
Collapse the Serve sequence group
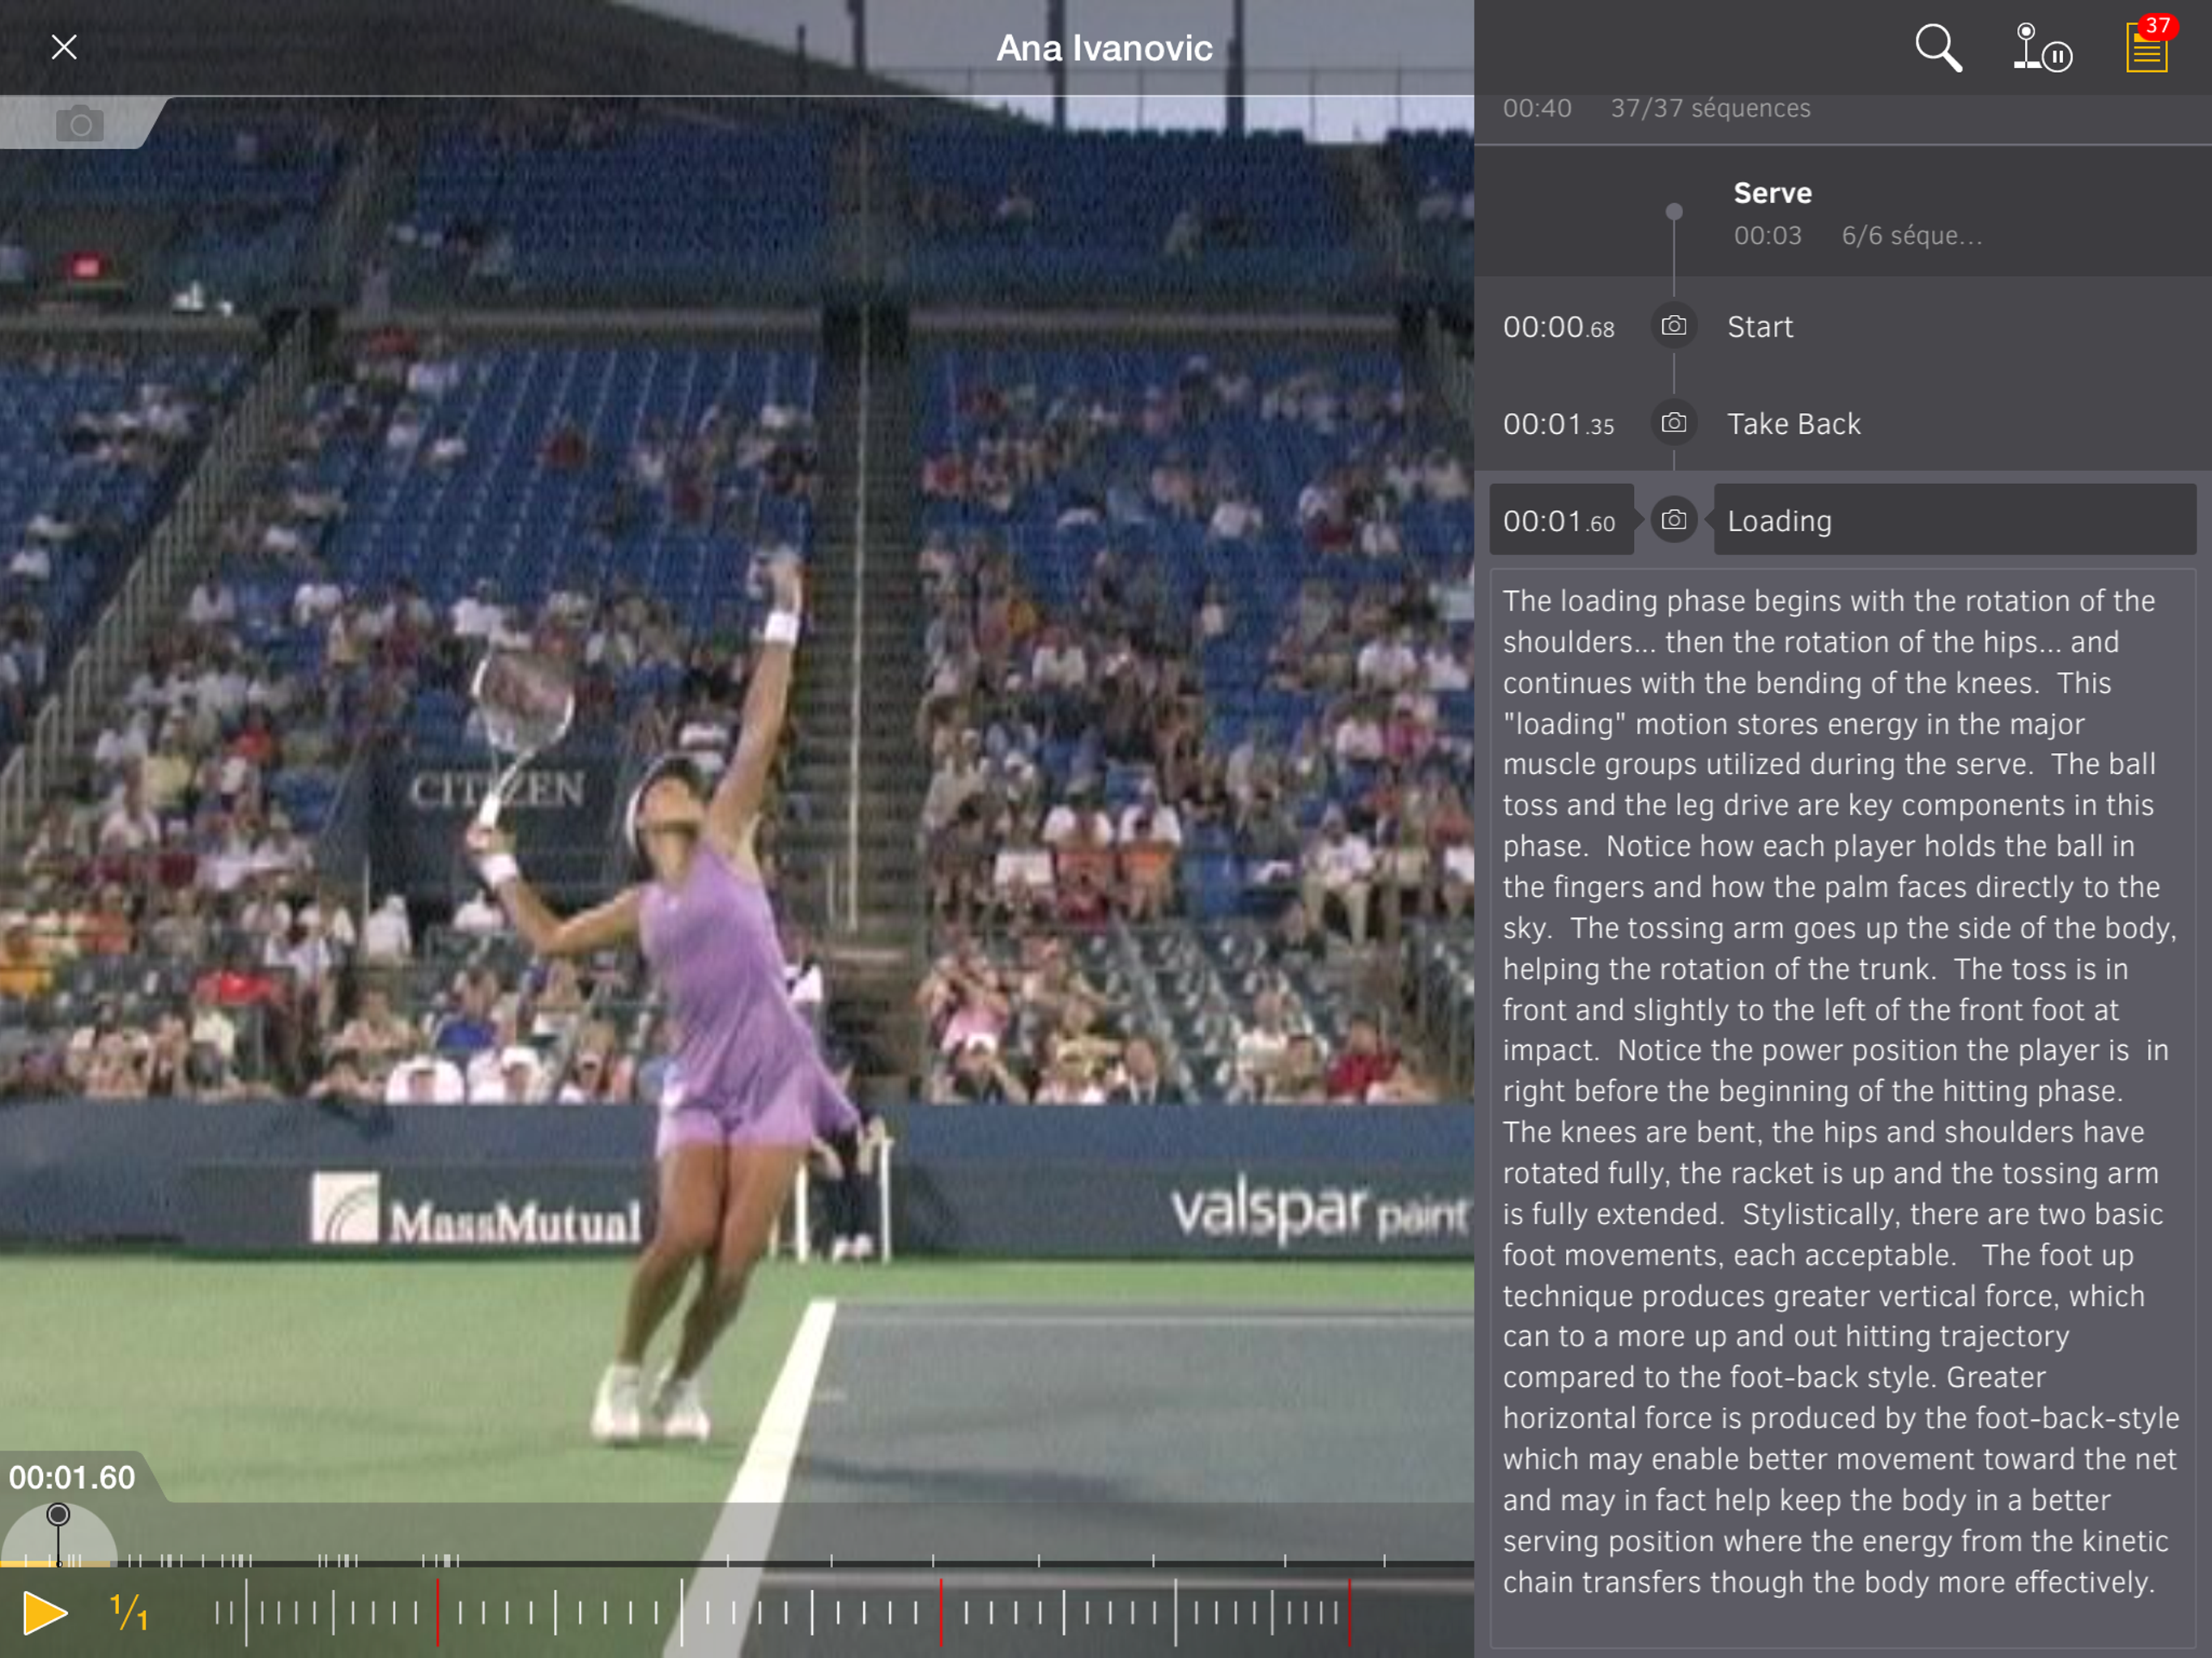(1772, 193)
